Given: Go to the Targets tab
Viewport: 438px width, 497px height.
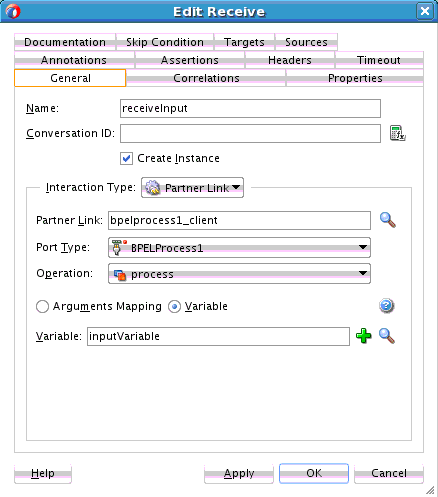Looking at the screenshot, I should (x=244, y=42).
